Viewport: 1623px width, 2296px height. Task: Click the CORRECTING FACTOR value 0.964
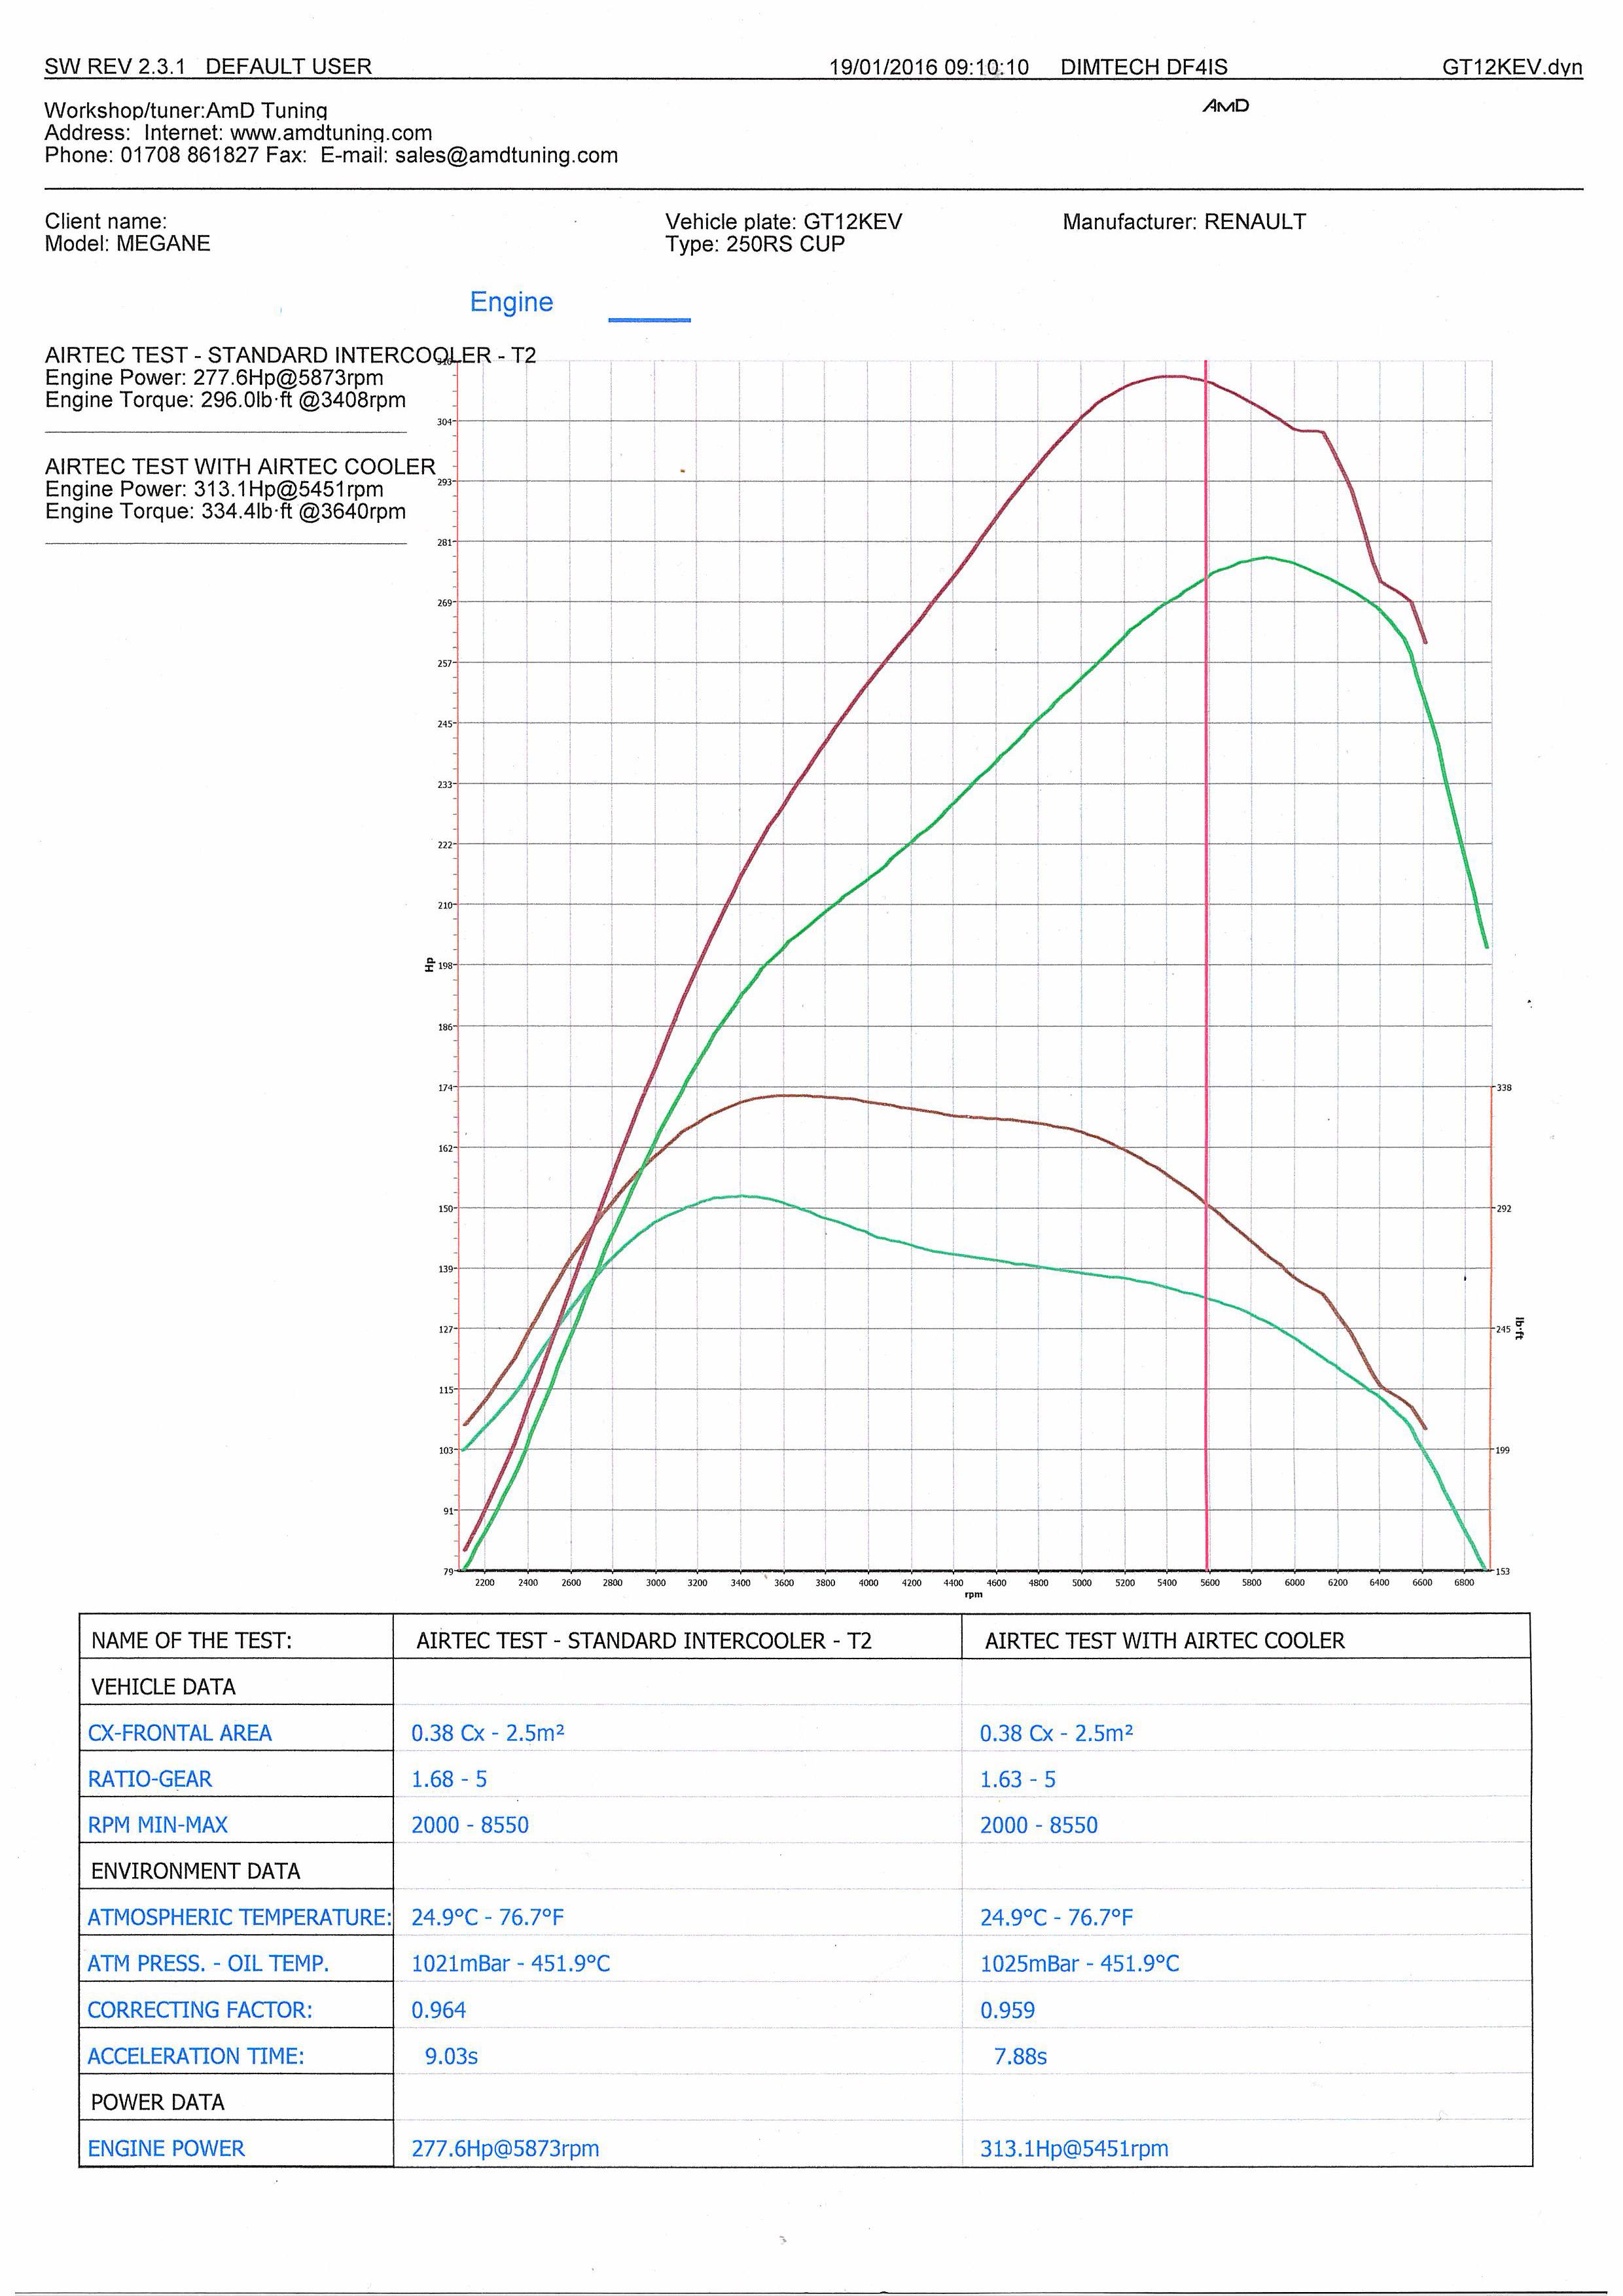pos(439,2010)
